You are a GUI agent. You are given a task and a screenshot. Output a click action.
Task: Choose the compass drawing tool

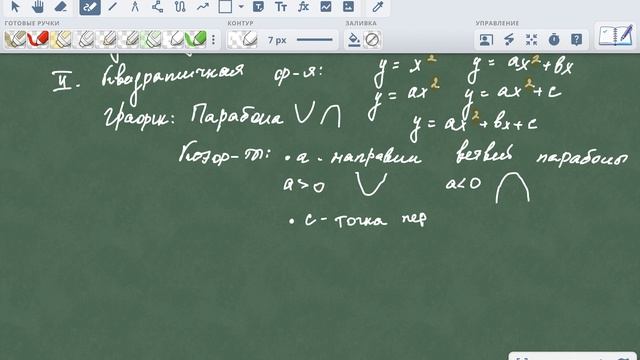(x=135, y=7)
